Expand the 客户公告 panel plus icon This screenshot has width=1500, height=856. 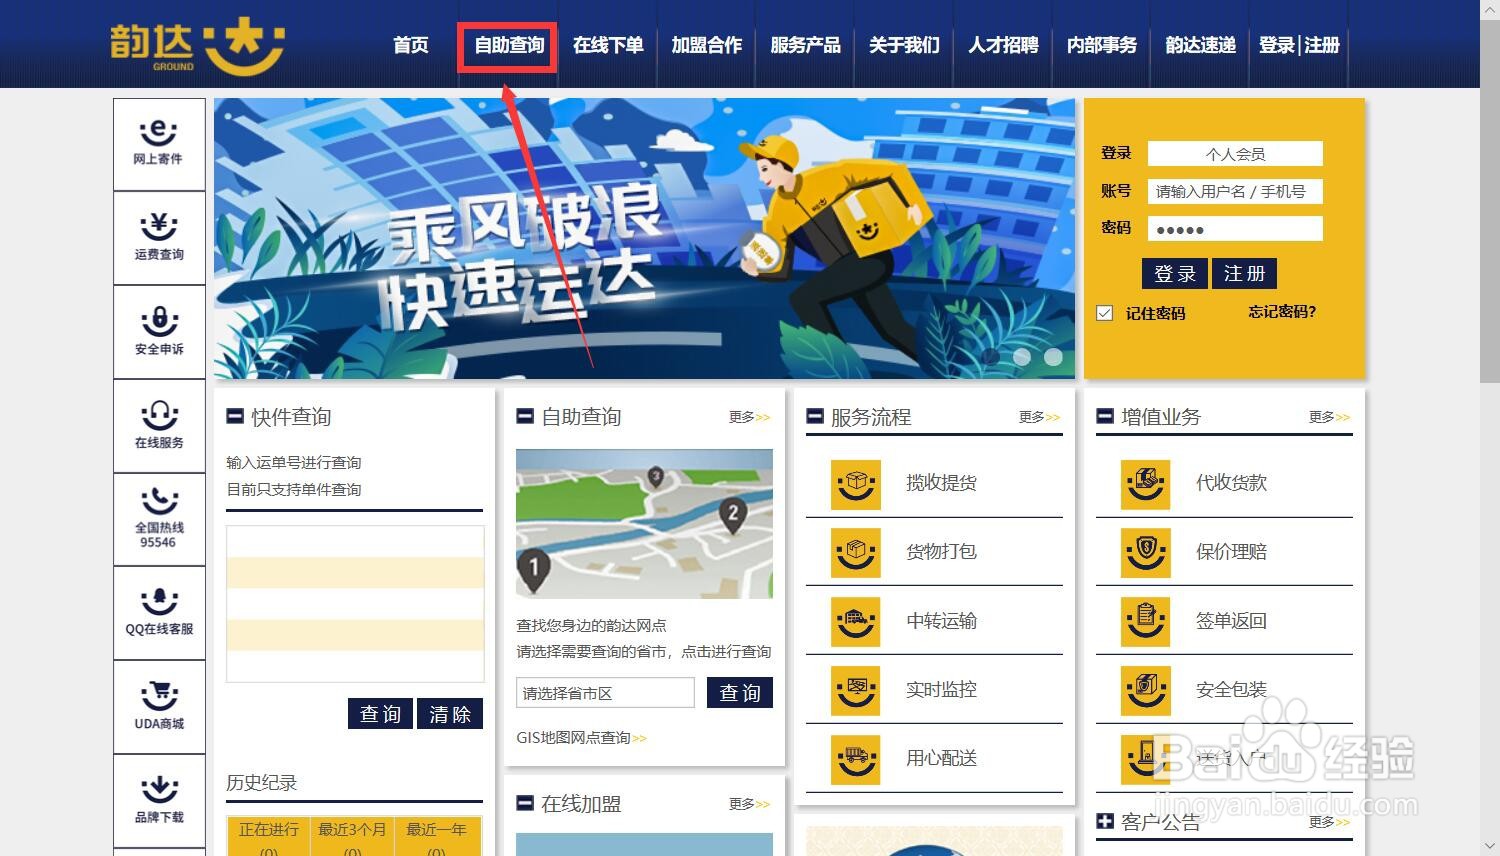pos(1105,821)
